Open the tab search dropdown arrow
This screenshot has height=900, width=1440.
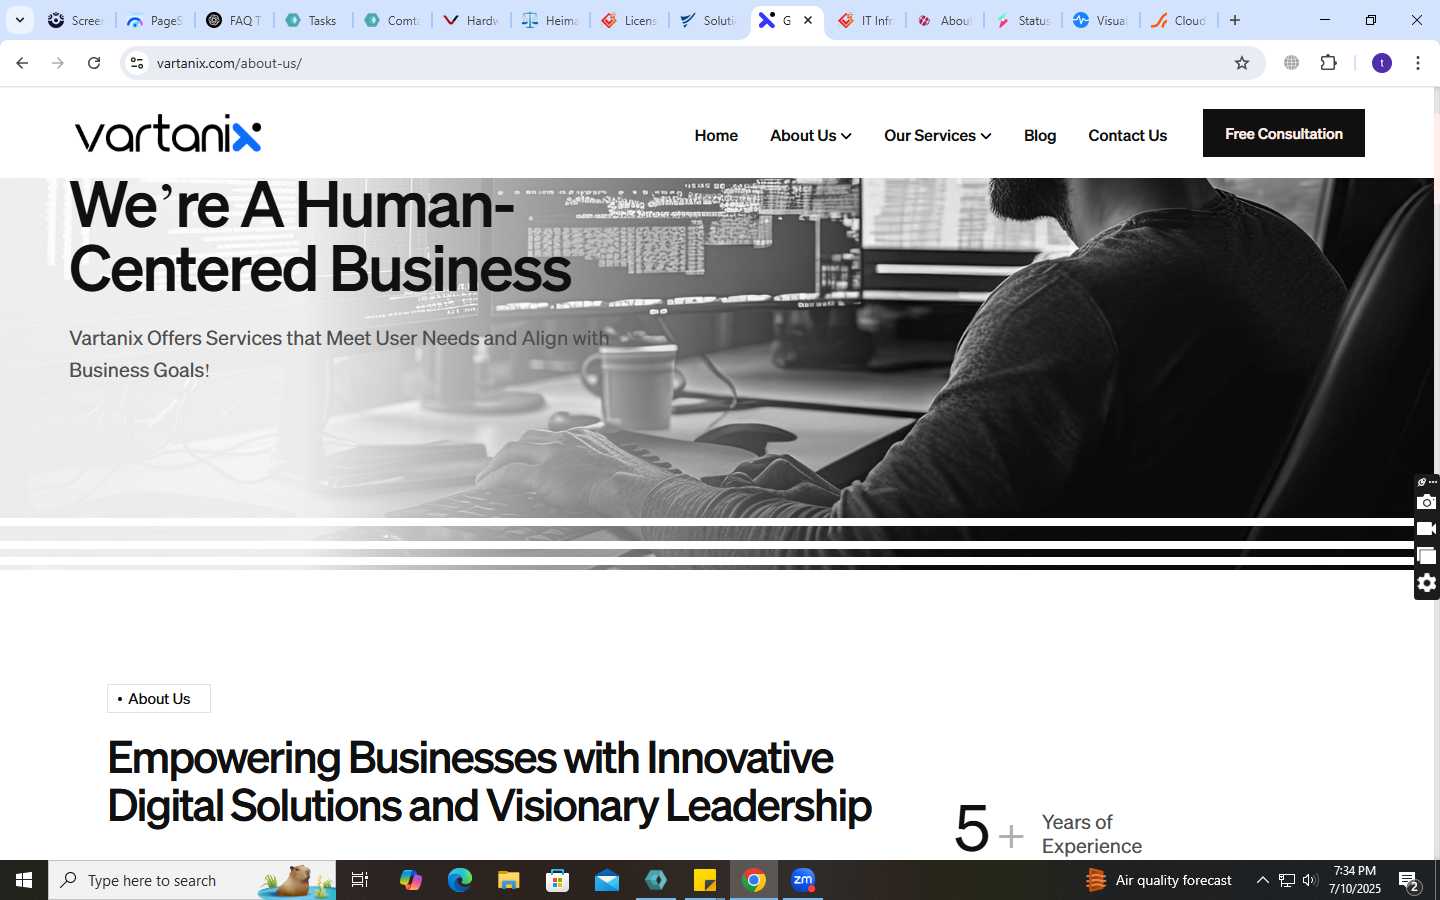pyautogui.click(x=19, y=20)
